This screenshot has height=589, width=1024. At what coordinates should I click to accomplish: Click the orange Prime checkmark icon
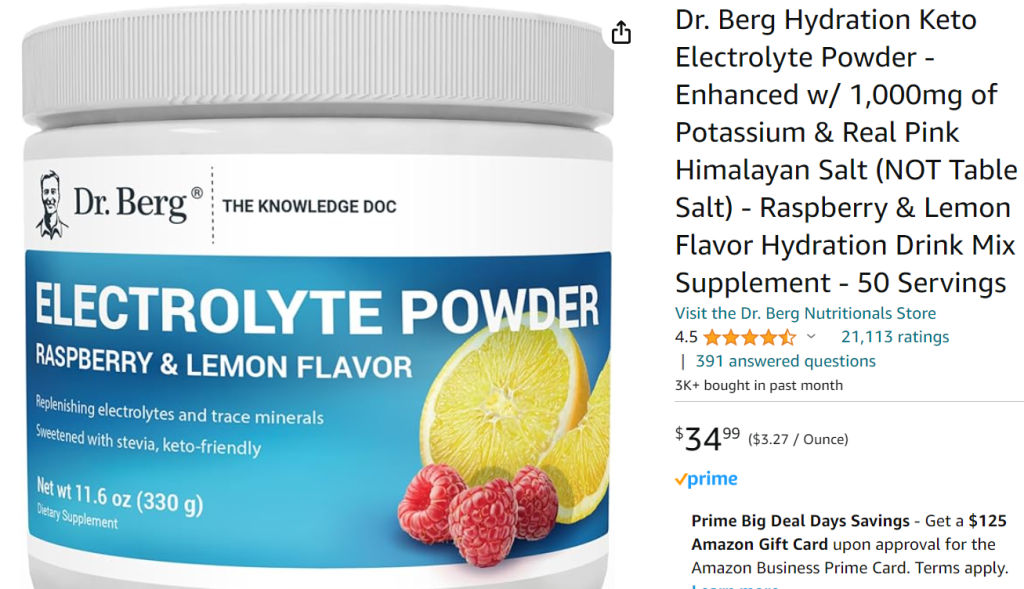[680, 480]
